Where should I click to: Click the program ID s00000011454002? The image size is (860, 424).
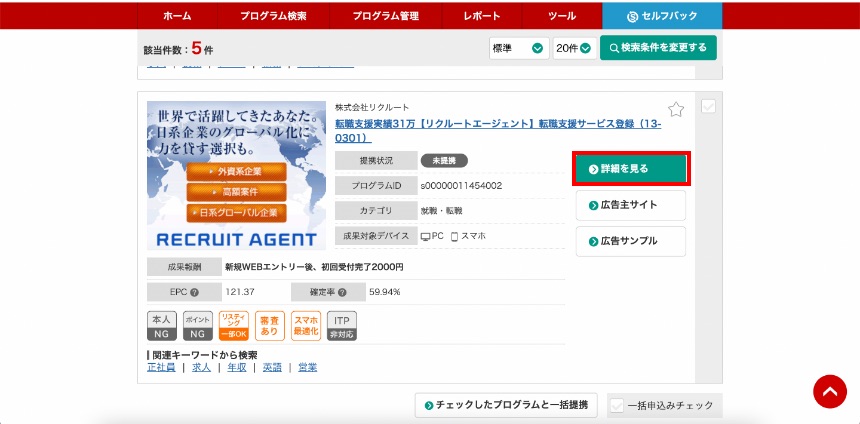tap(461, 186)
